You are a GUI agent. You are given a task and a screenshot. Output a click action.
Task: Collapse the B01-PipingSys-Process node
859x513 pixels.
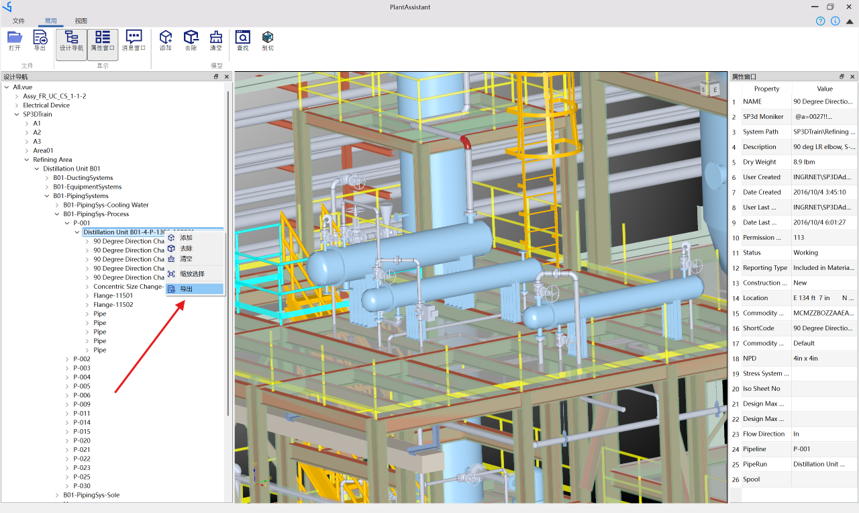[x=57, y=214]
